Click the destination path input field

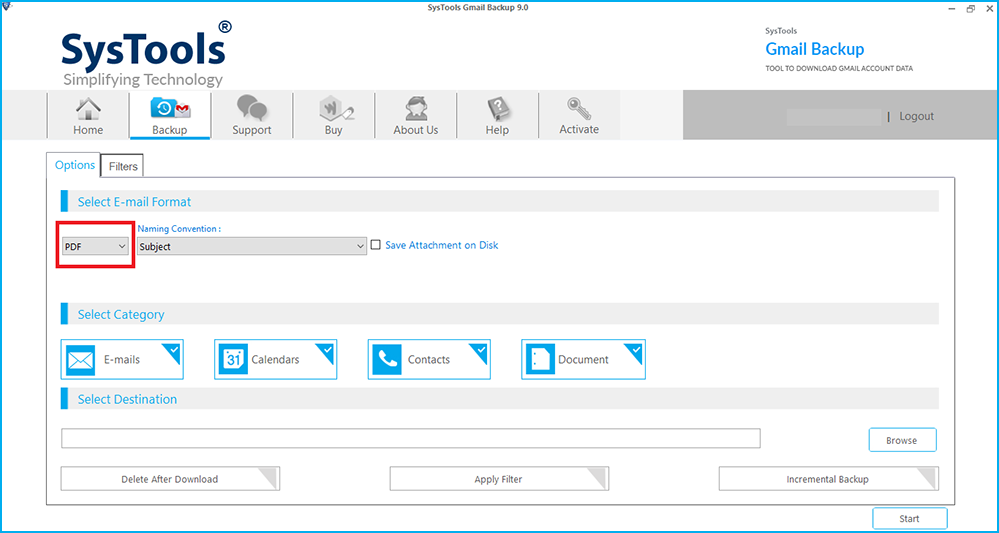pos(411,438)
